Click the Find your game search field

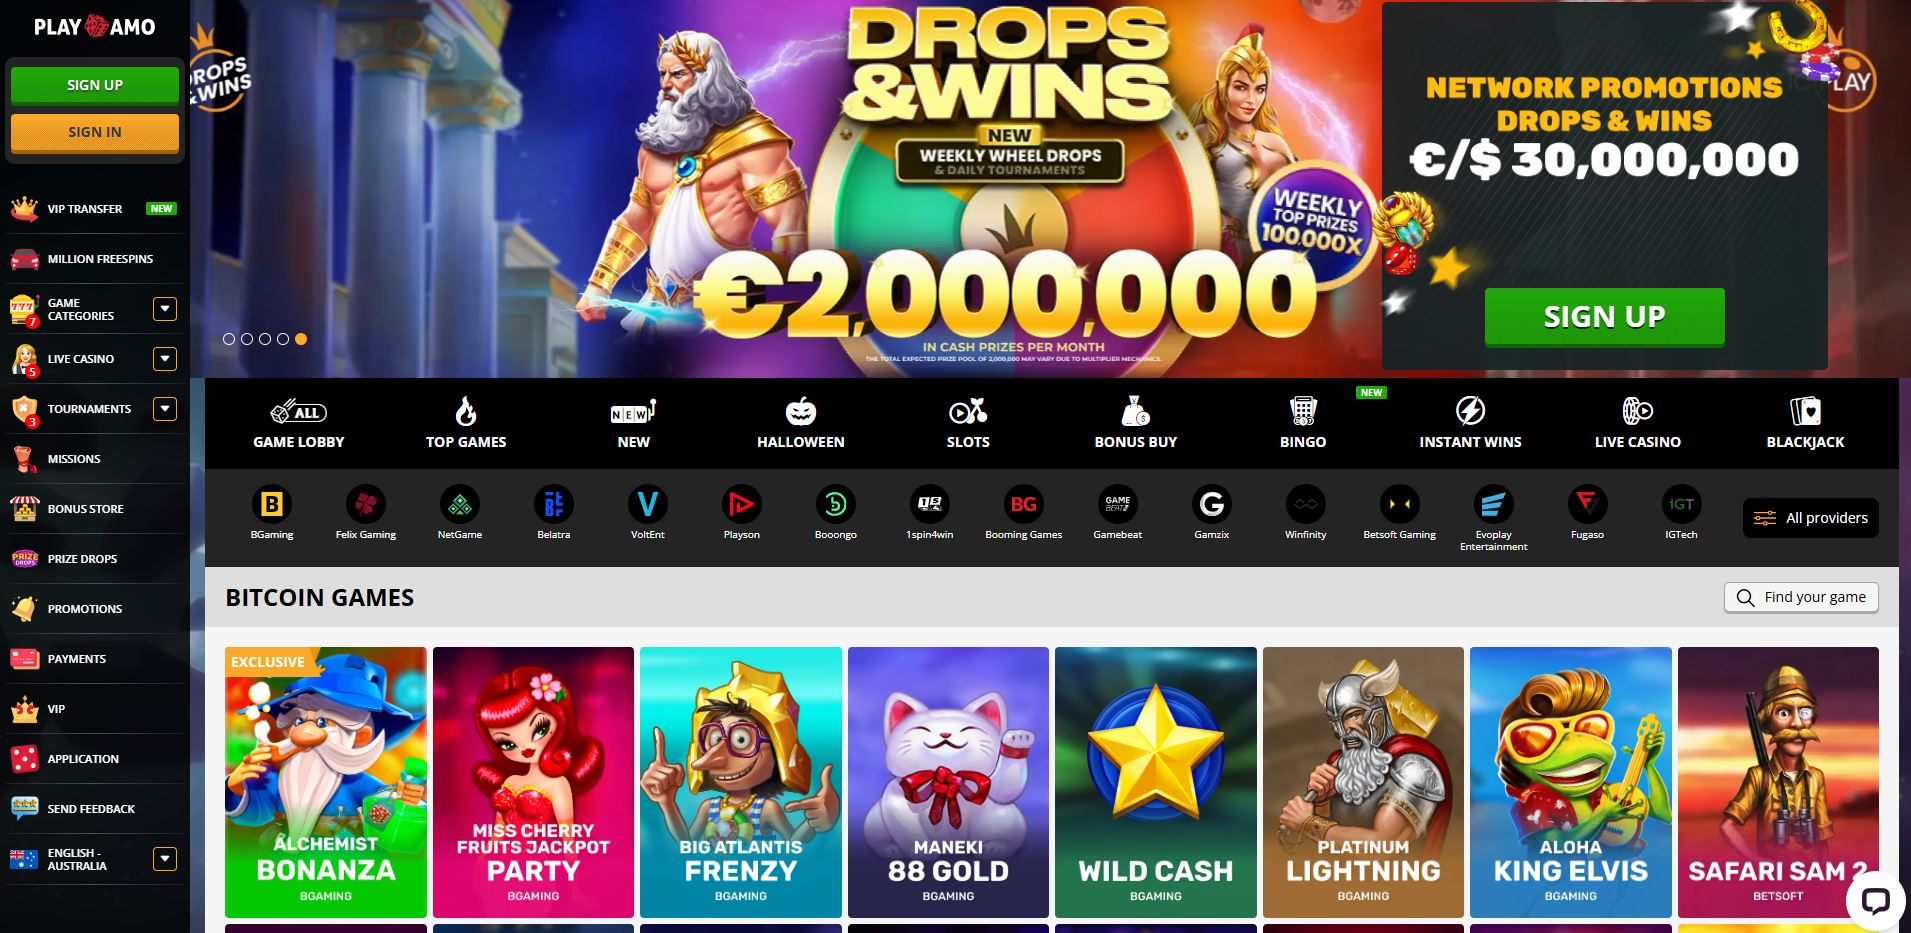coord(1801,597)
